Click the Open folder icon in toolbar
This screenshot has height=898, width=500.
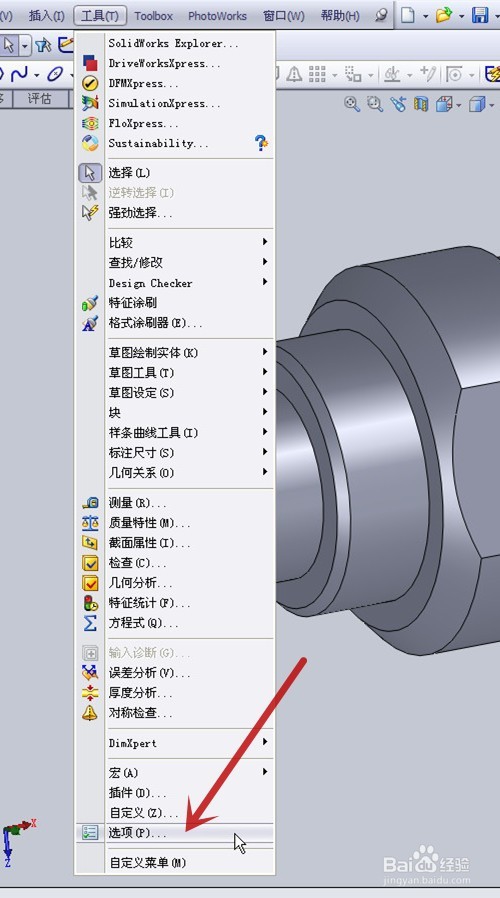point(443,15)
